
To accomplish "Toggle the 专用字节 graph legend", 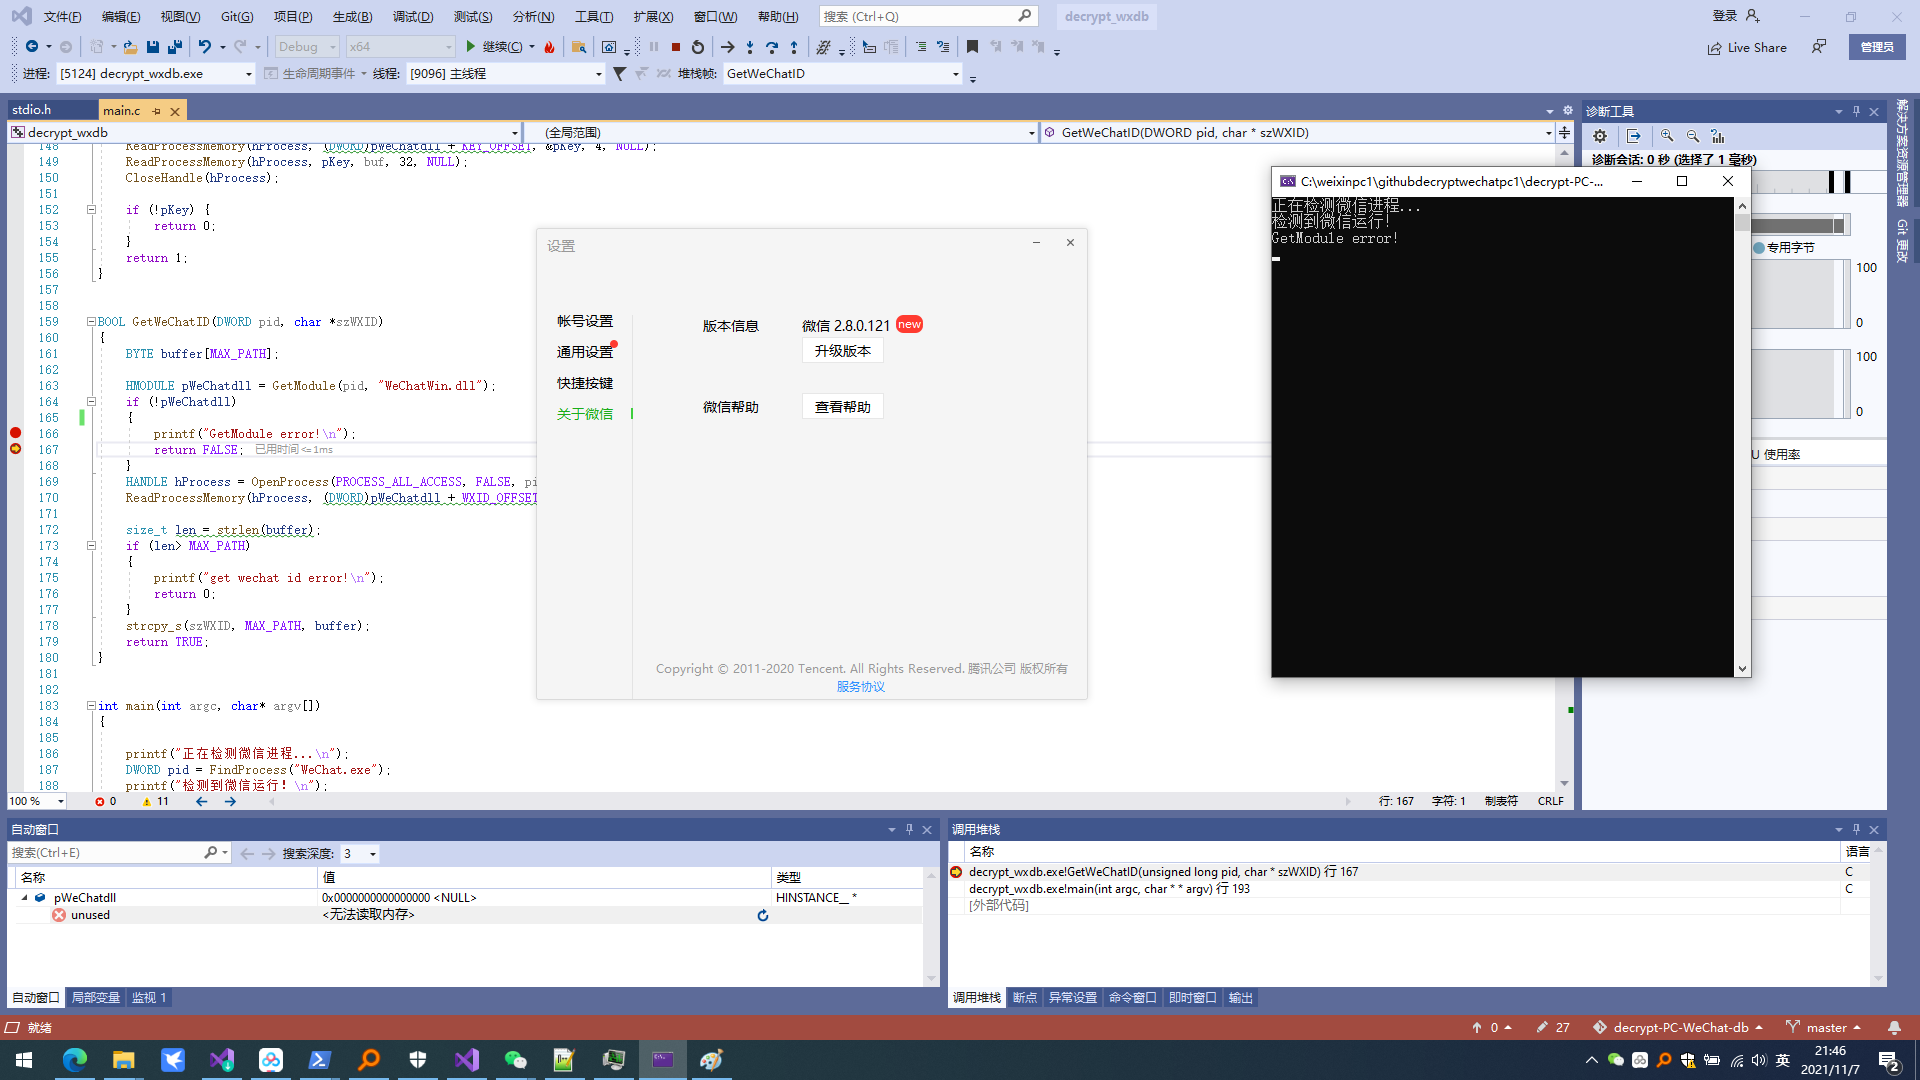I will point(1784,248).
